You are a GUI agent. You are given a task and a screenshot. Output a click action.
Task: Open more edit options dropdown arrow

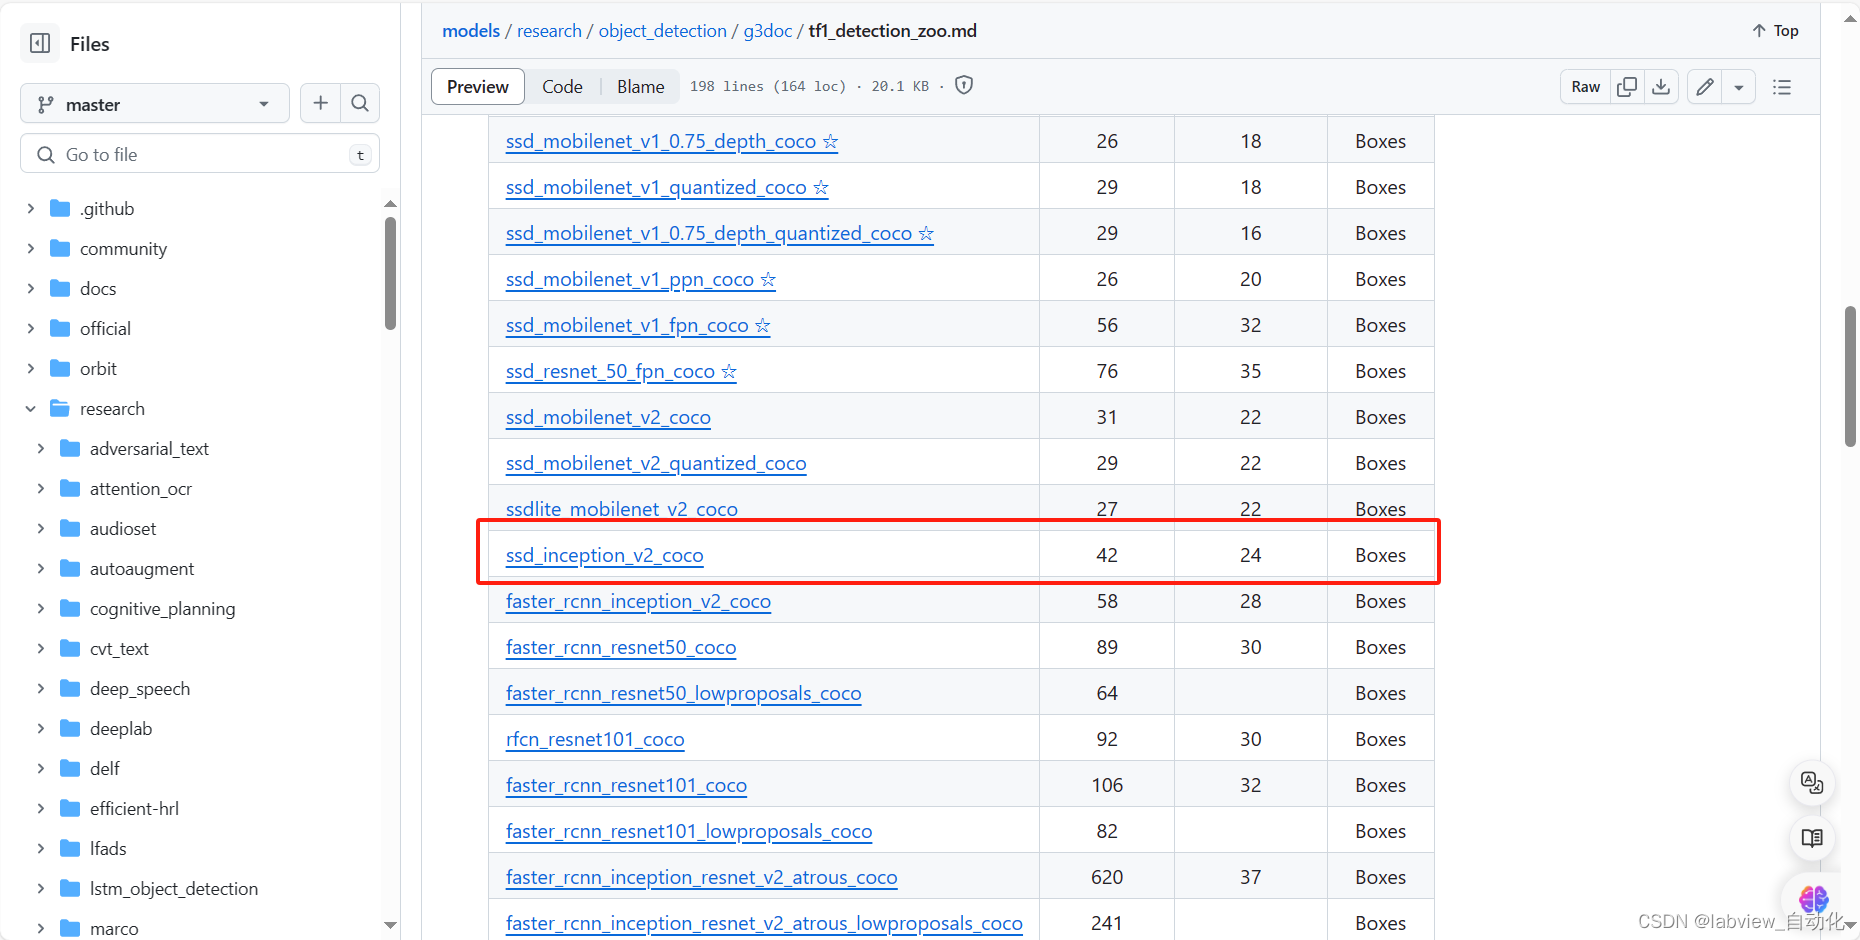click(x=1739, y=87)
